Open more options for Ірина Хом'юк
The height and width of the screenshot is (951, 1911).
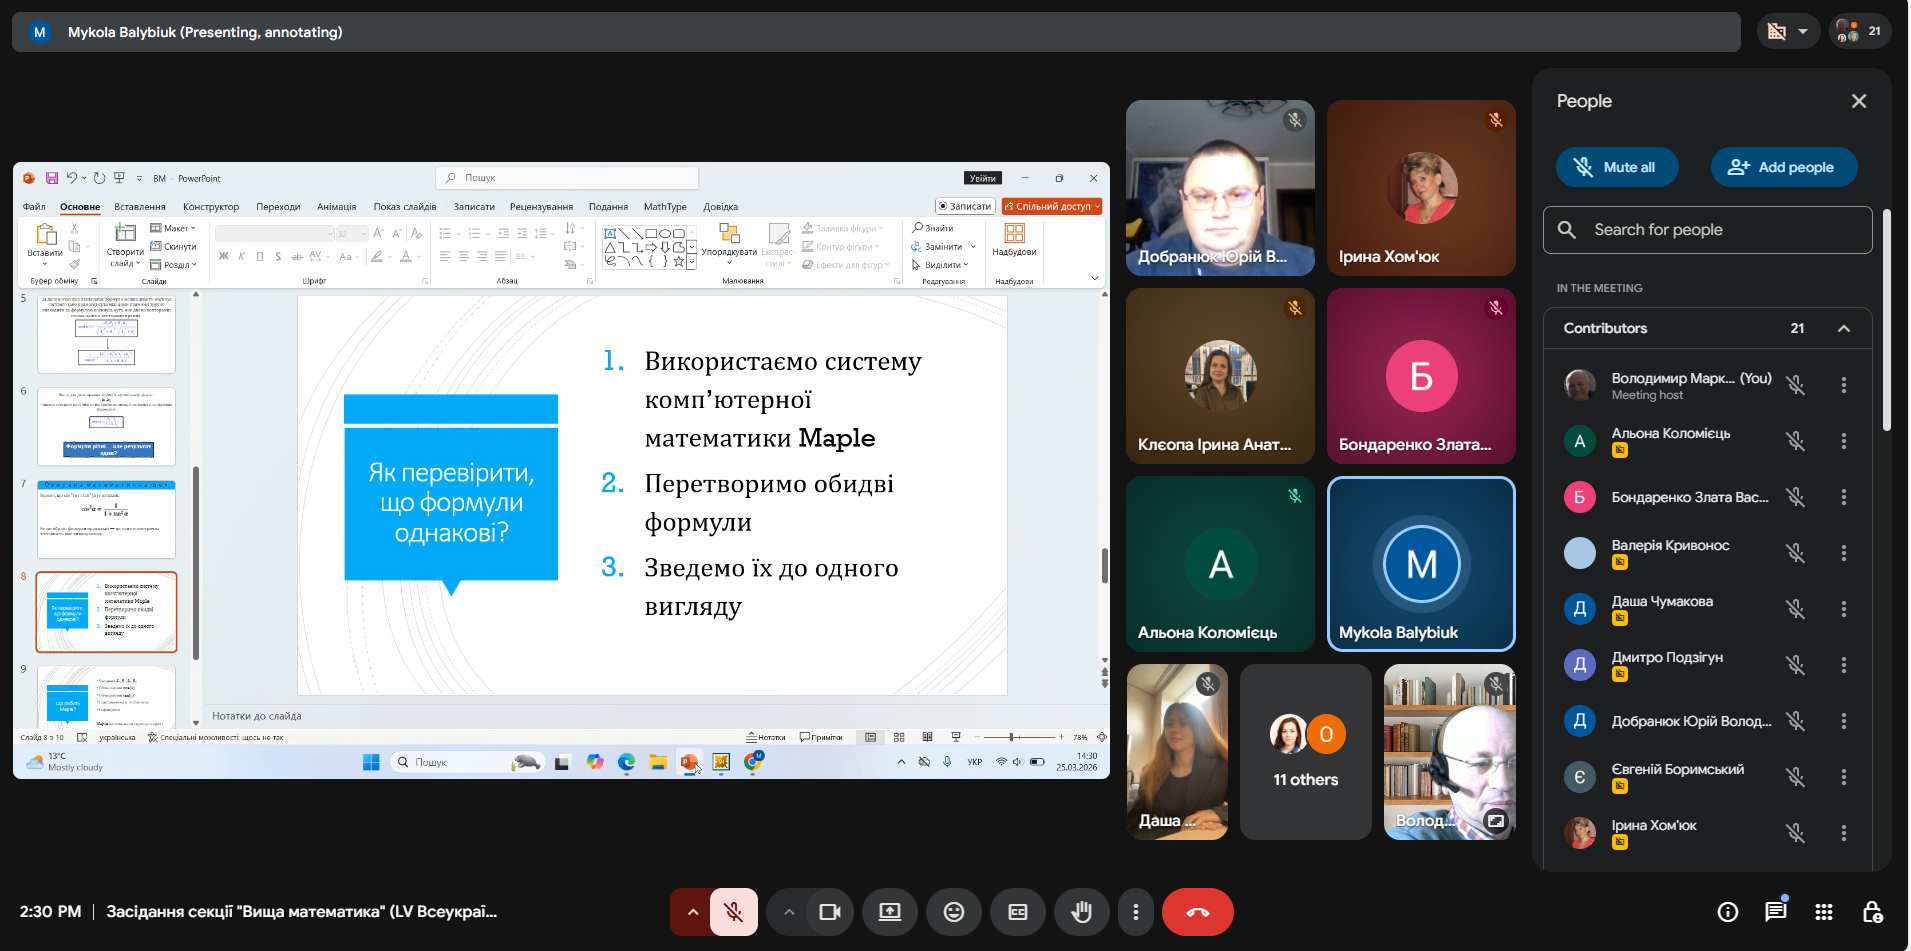(1843, 833)
